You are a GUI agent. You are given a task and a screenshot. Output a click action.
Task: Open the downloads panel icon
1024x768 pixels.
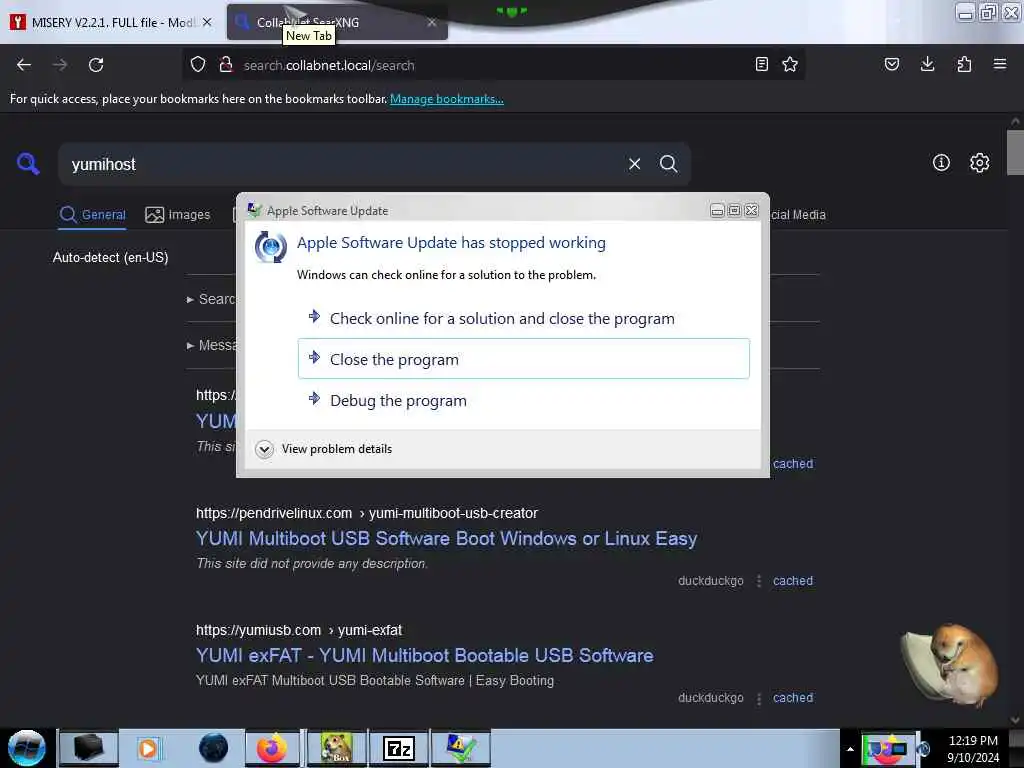pyautogui.click(x=927, y=64)
